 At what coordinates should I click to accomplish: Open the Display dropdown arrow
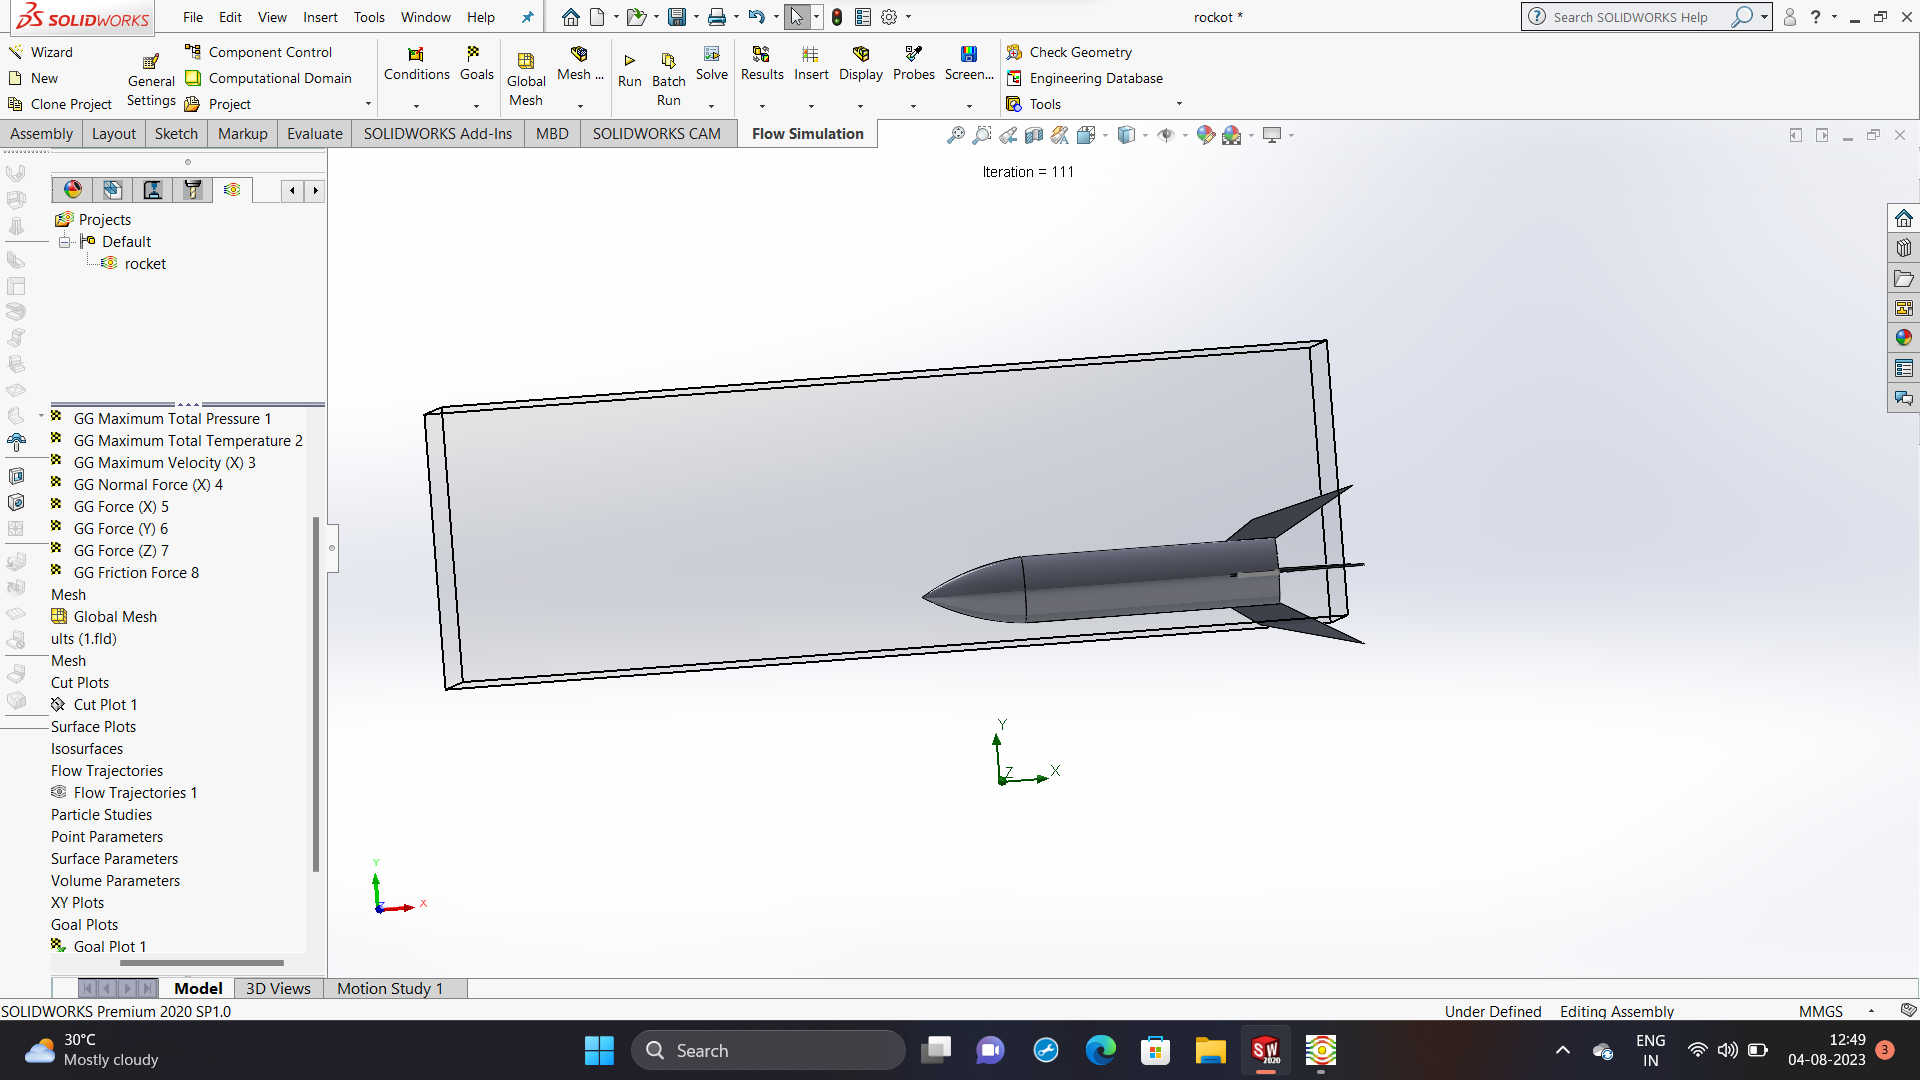pyautogui.click(x=860, y=106)
